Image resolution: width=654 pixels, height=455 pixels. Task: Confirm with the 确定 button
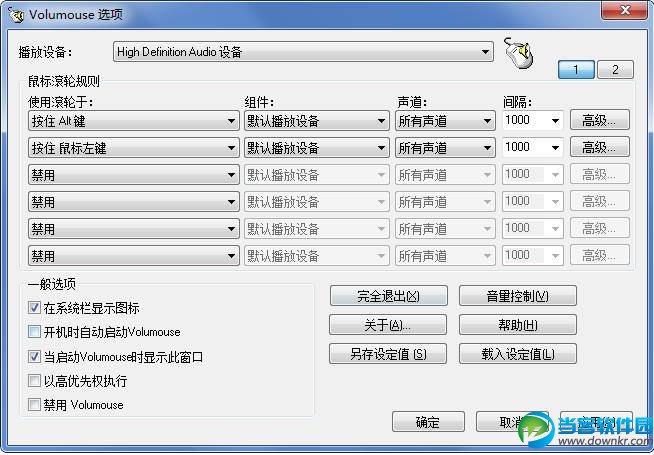(x=428, y=422)
